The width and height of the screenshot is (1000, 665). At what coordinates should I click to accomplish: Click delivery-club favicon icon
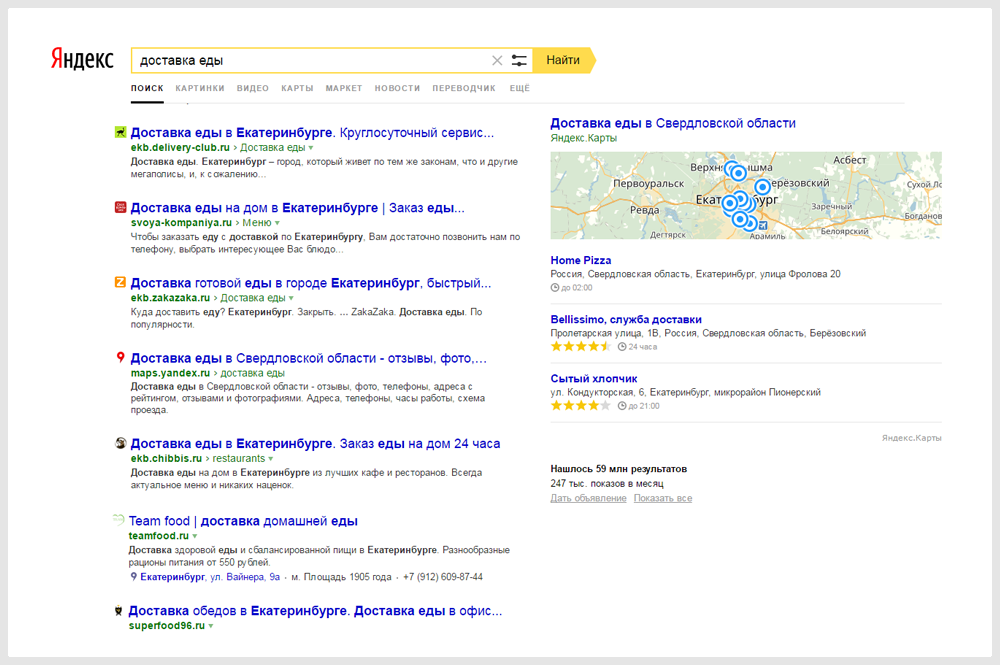click(121, 132)
